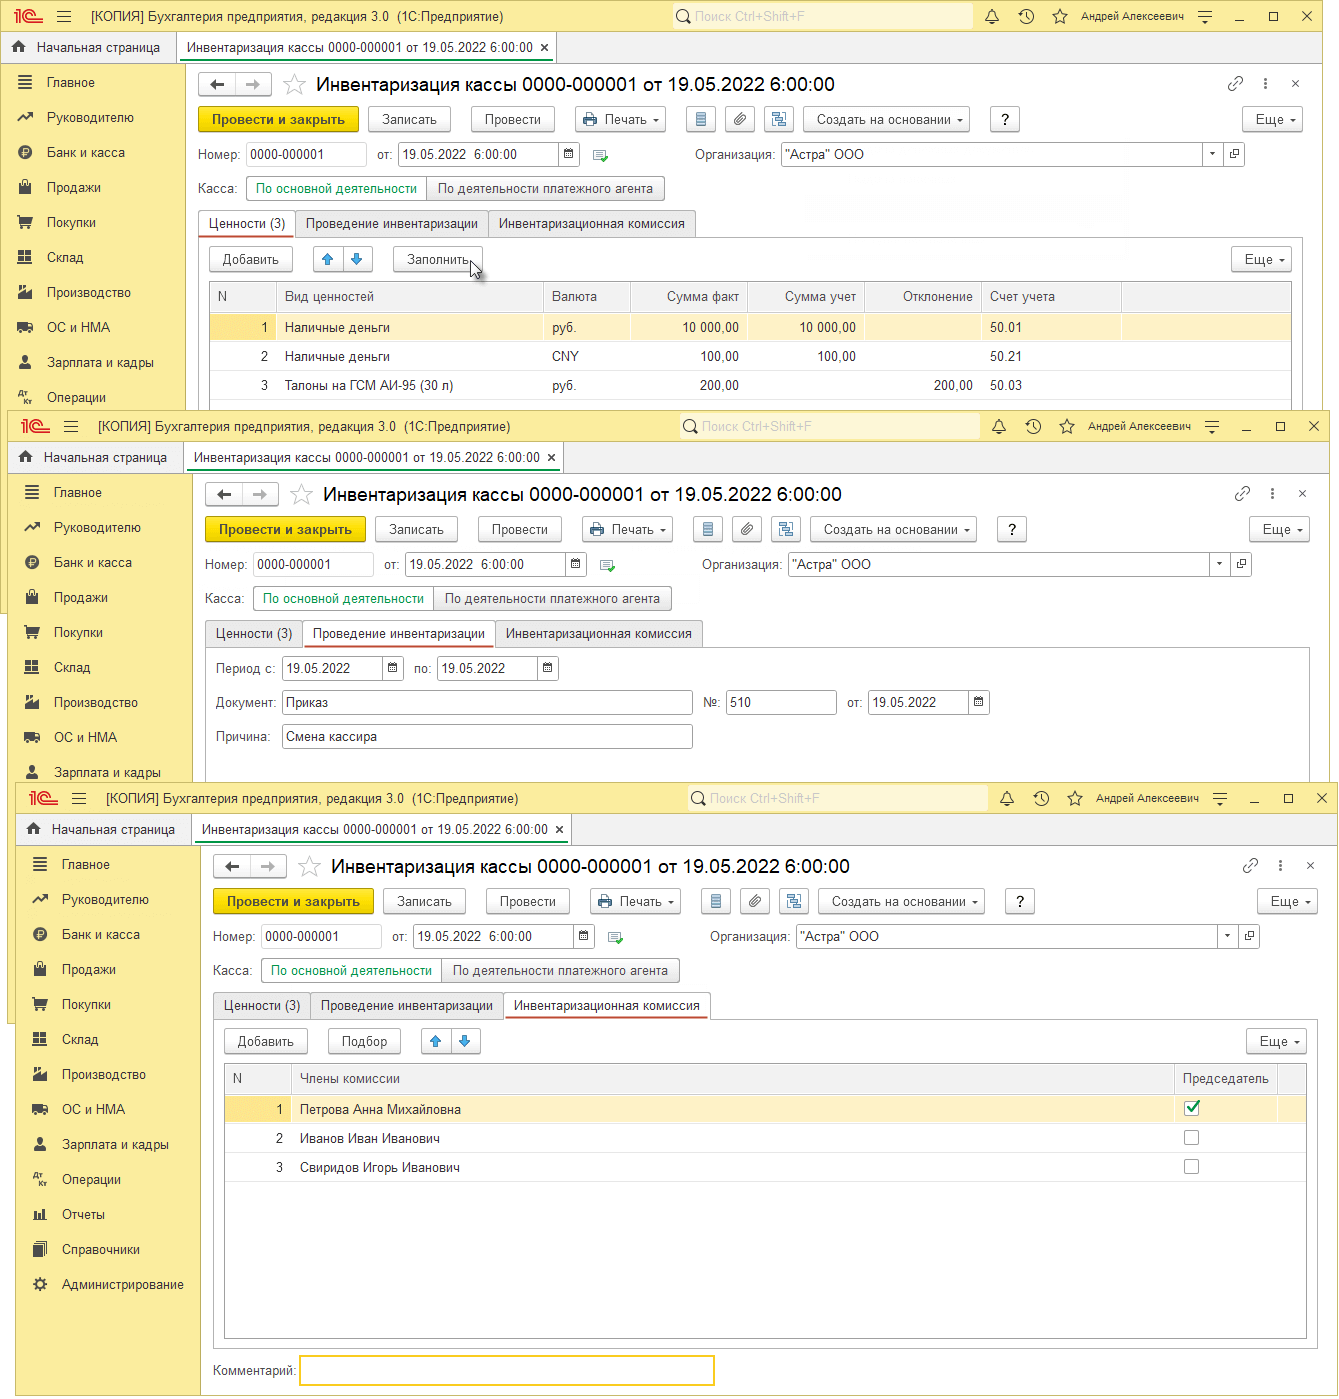Open Создать на основании dropdown in middle window
This screenshot has width=1339, height=1399.
pyautogui.click(x=893, y=529)
